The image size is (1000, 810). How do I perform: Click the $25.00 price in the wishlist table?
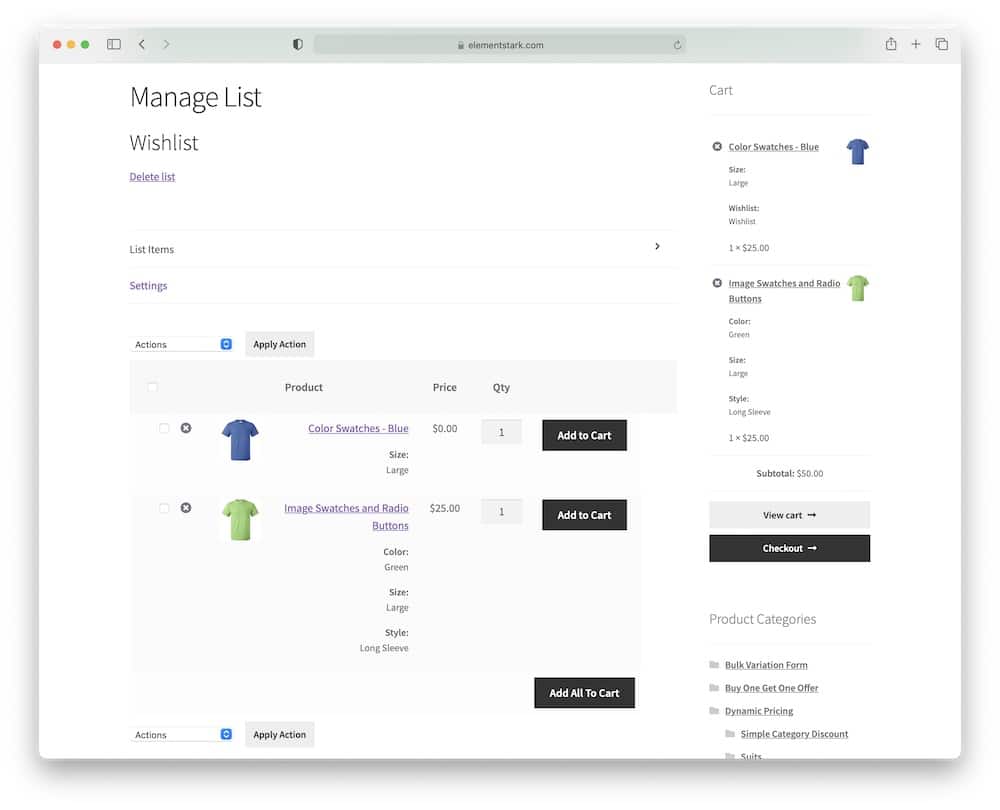pos(445,508)
